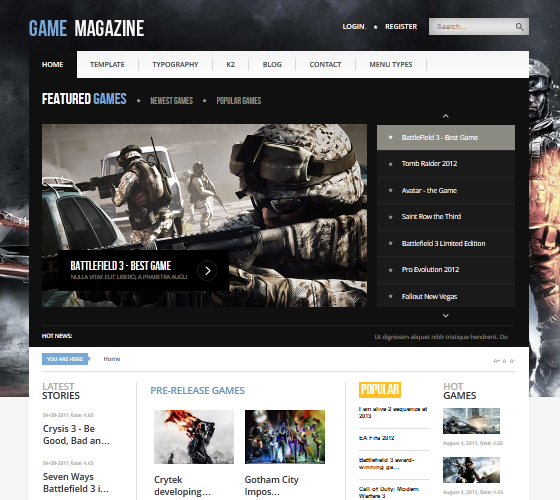Click the slider next arrow on Battlefield 3 caption
Viewport: 560px width, 500px height.
click(x=207, y=271)
